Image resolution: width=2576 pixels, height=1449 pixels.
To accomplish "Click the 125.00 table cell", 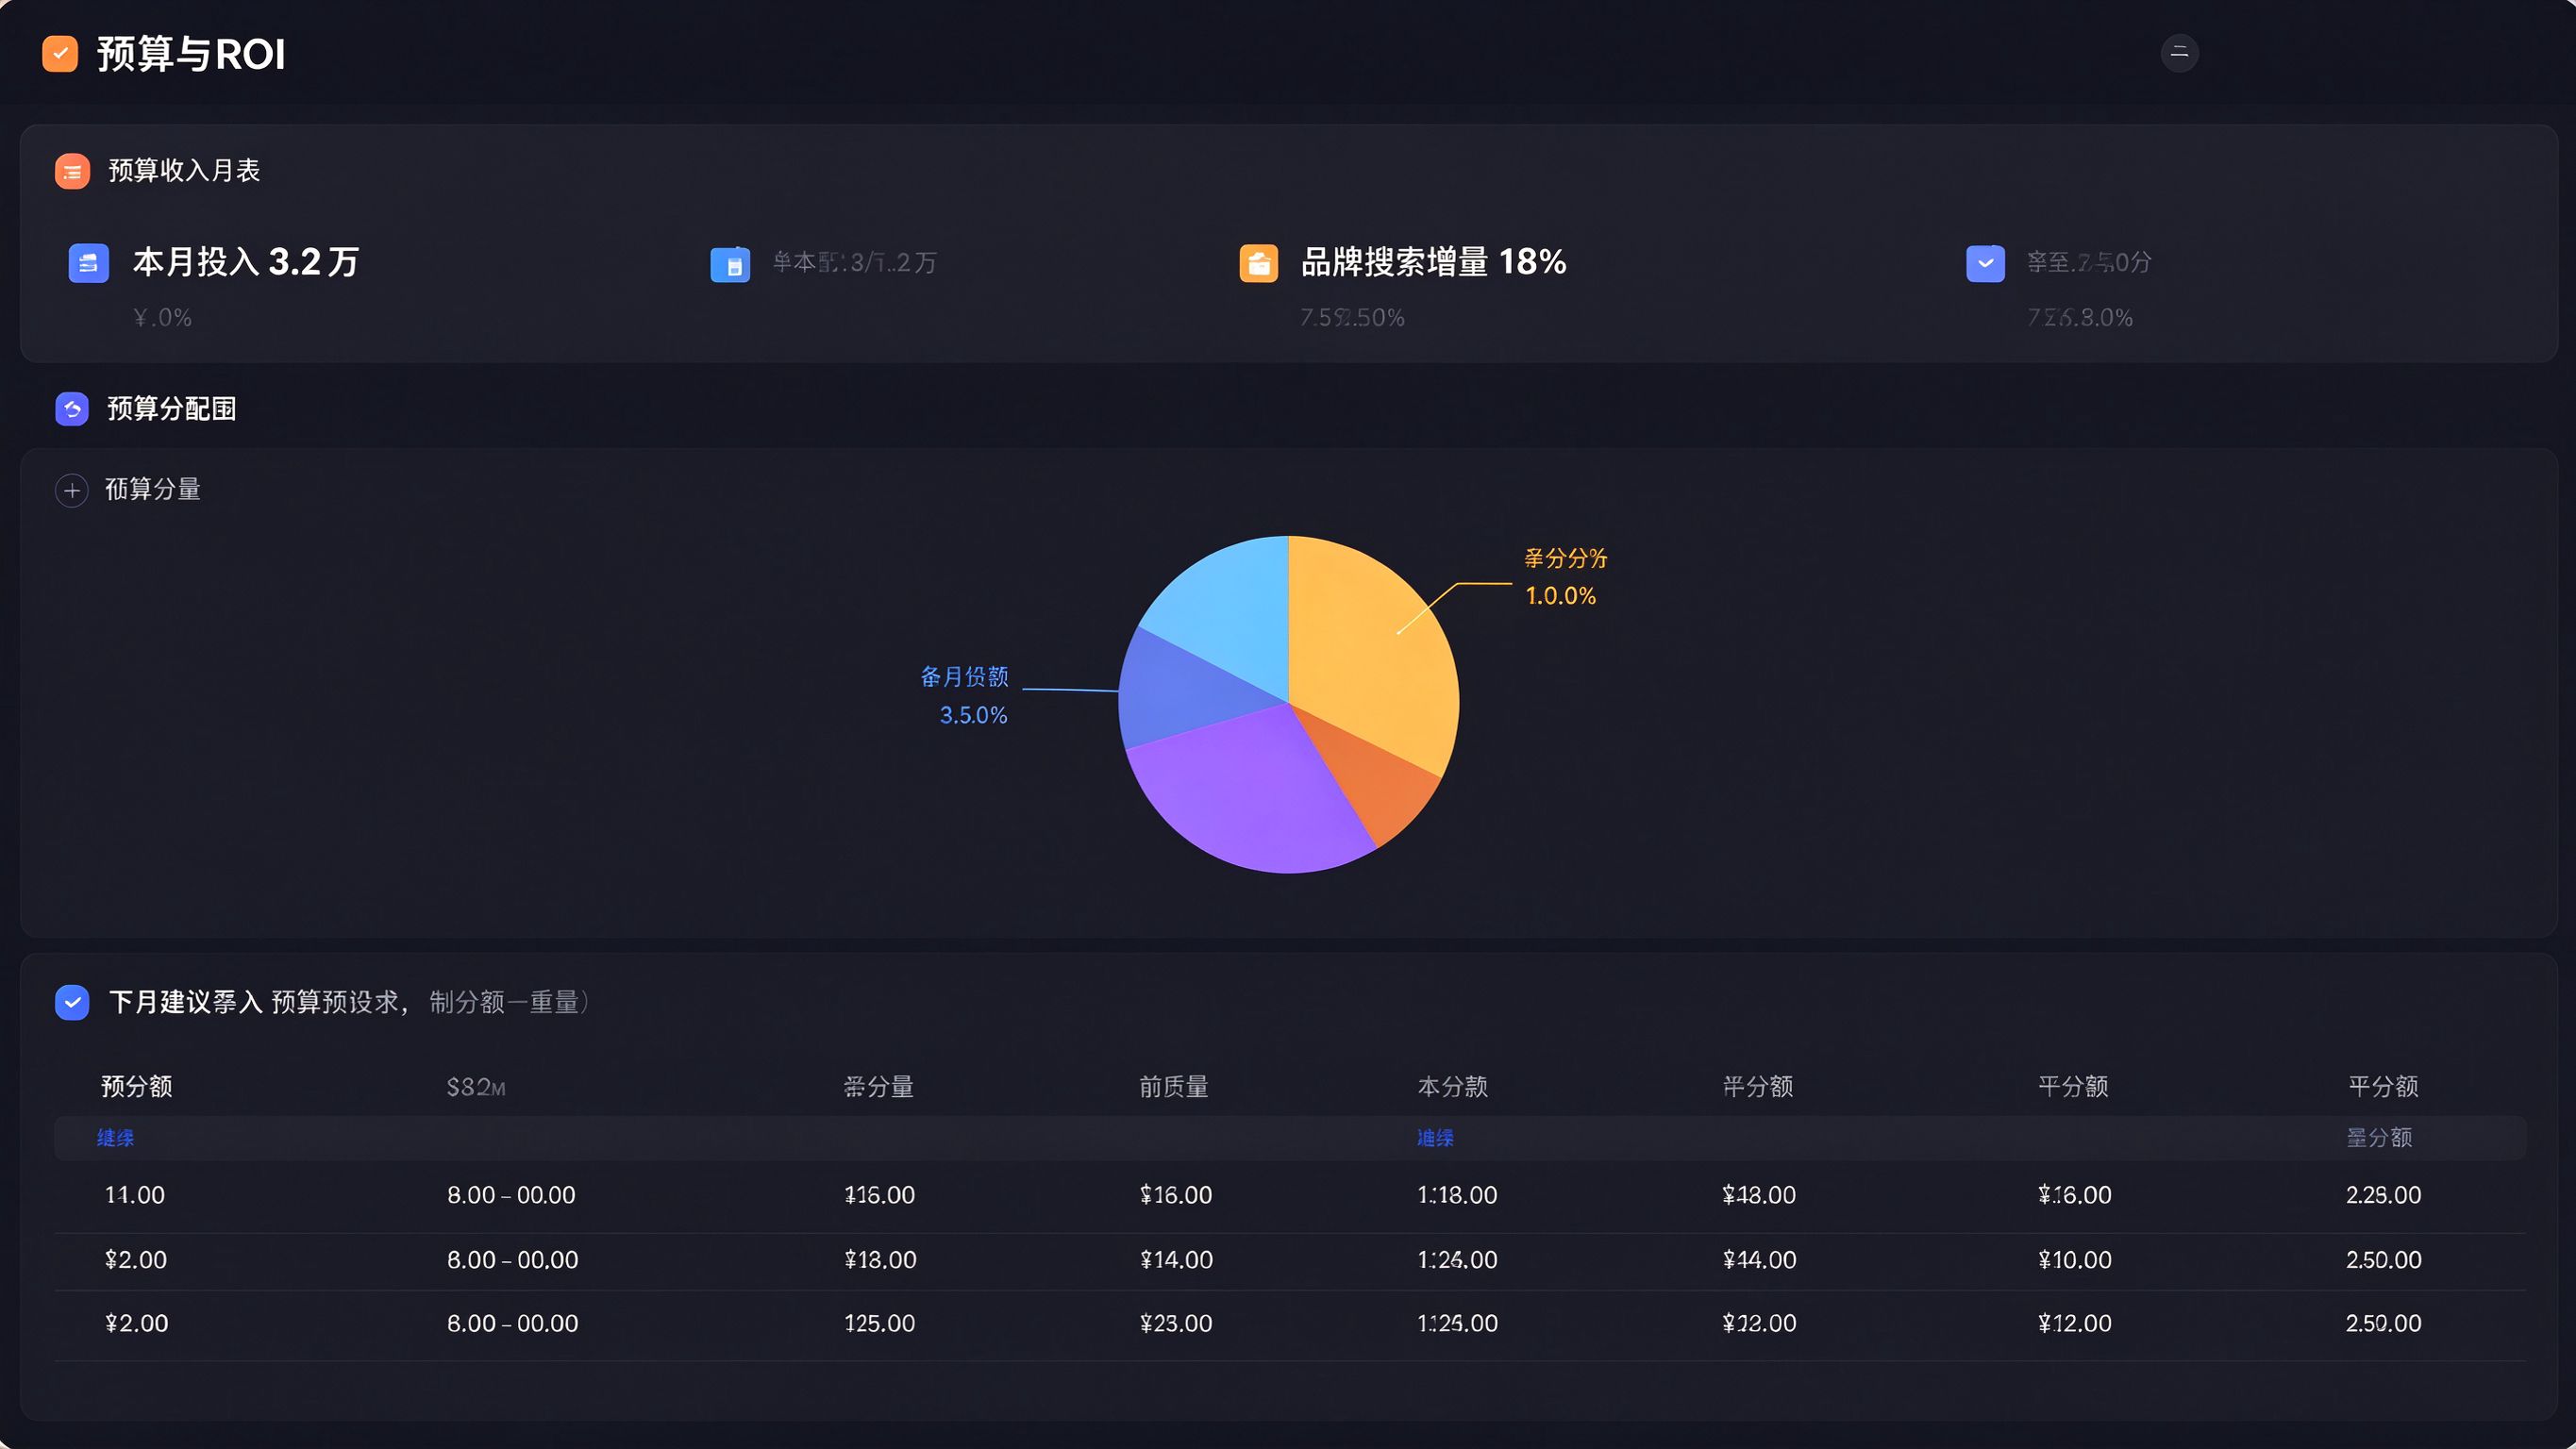I will click(x=880, y=1324).
